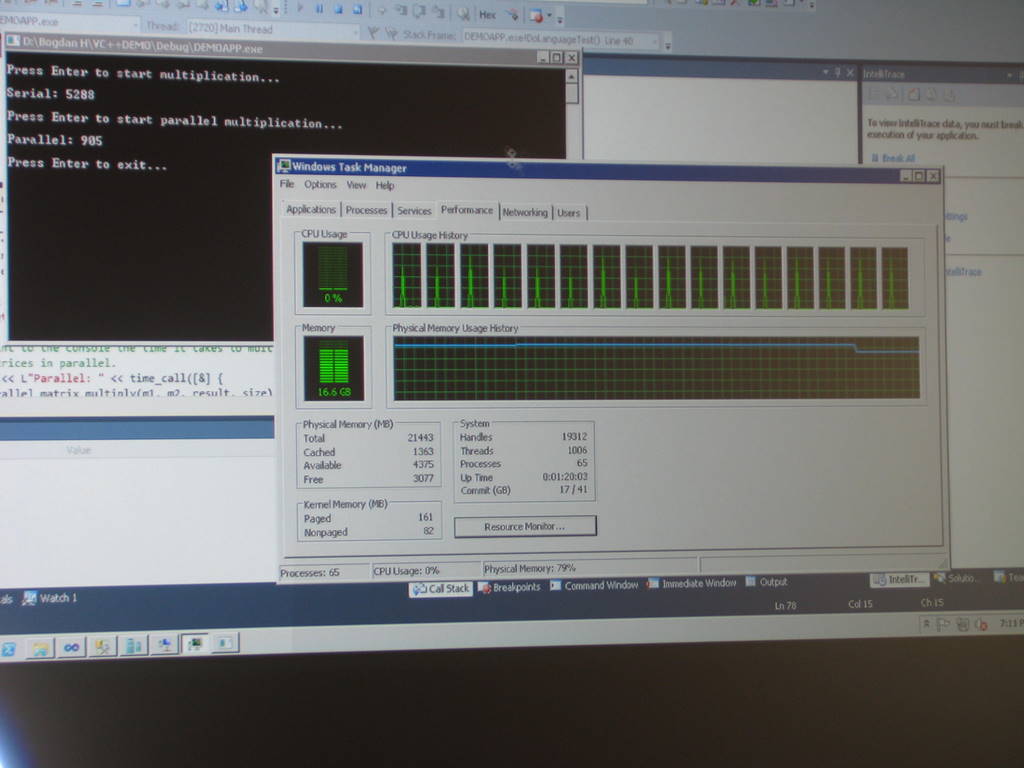Click the Show Next Statement arrow icon
This screenshot has width=1024, height=768.
click(x=381, y=10)
